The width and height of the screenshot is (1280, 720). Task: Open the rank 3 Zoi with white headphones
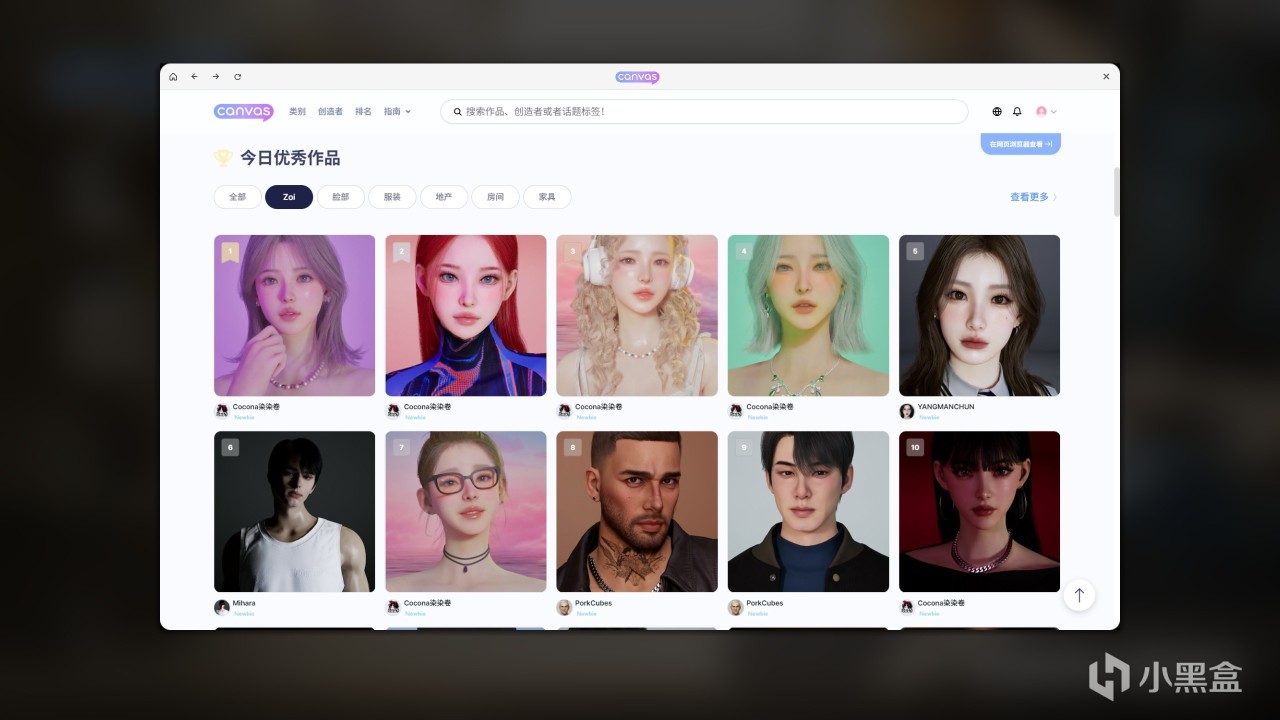click(x=637, y=315)
